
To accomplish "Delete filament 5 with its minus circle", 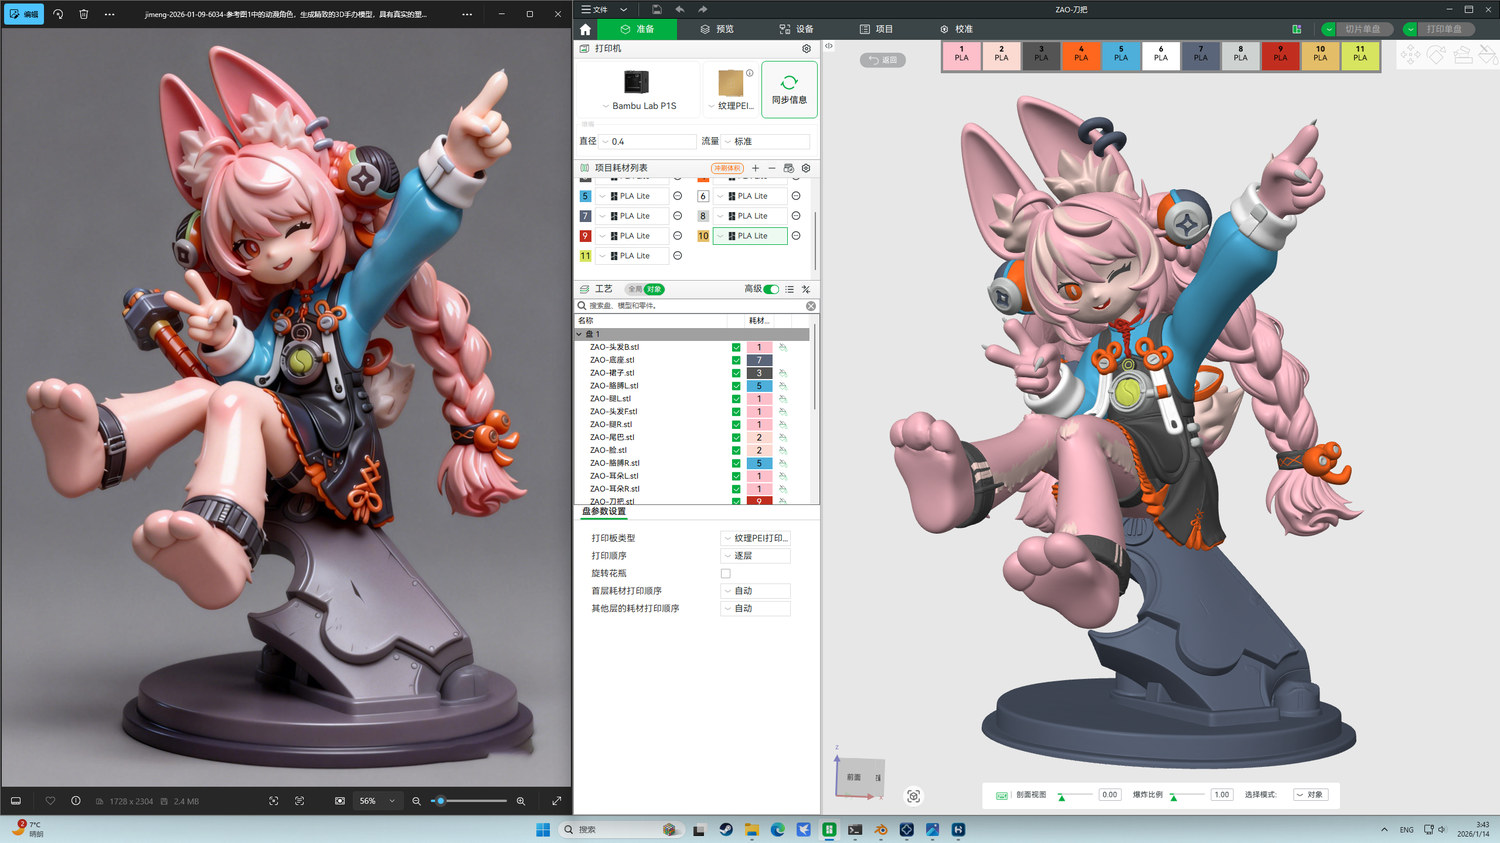I will tap(677, 196).
